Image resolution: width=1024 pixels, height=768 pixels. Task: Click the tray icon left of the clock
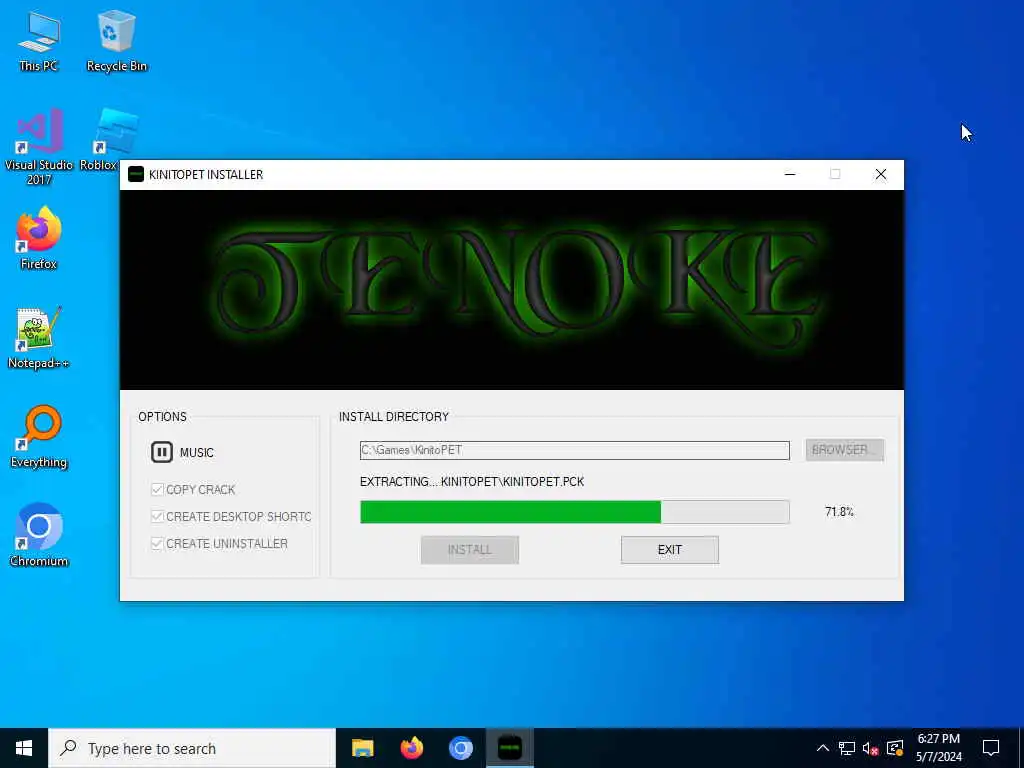click(x=895, y=748)
